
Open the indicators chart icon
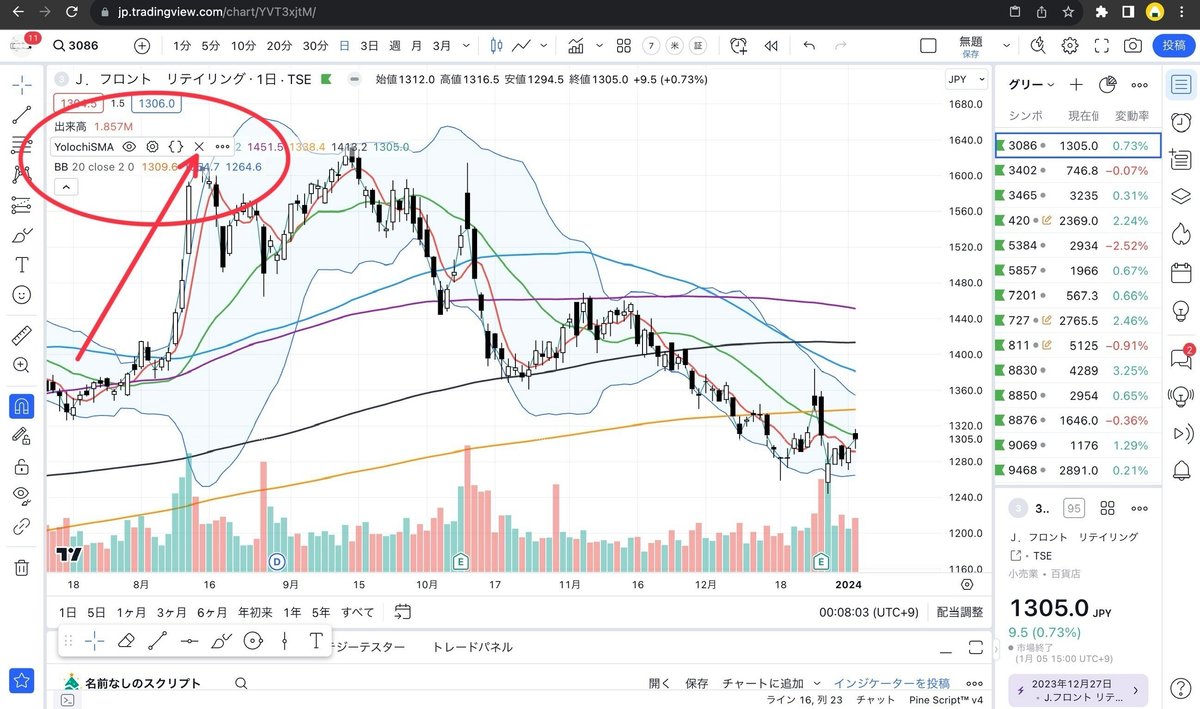(x=577, y=46)
